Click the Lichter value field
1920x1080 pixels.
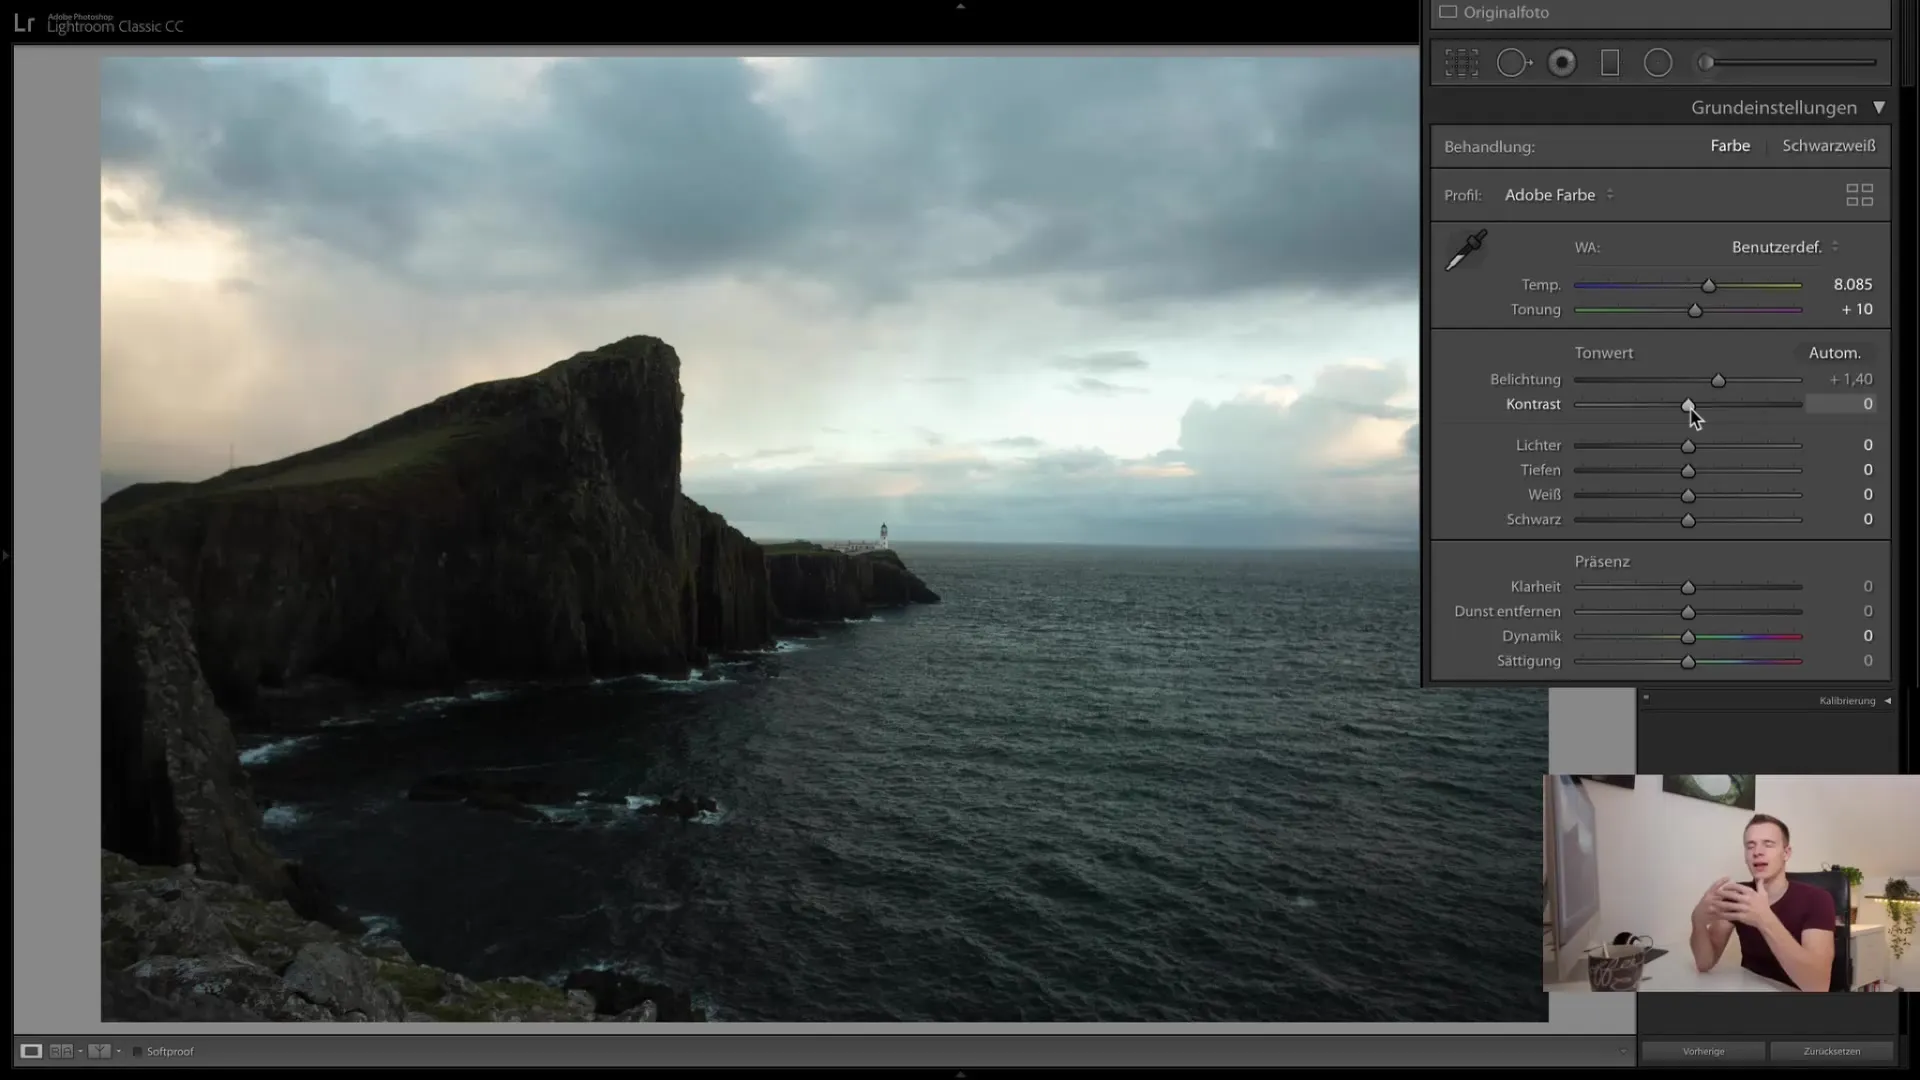pos(1867,445)
